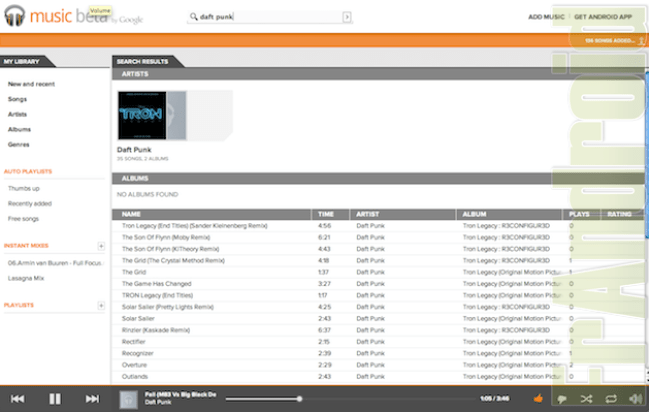Give the song a thumbs up

point(538,398)
